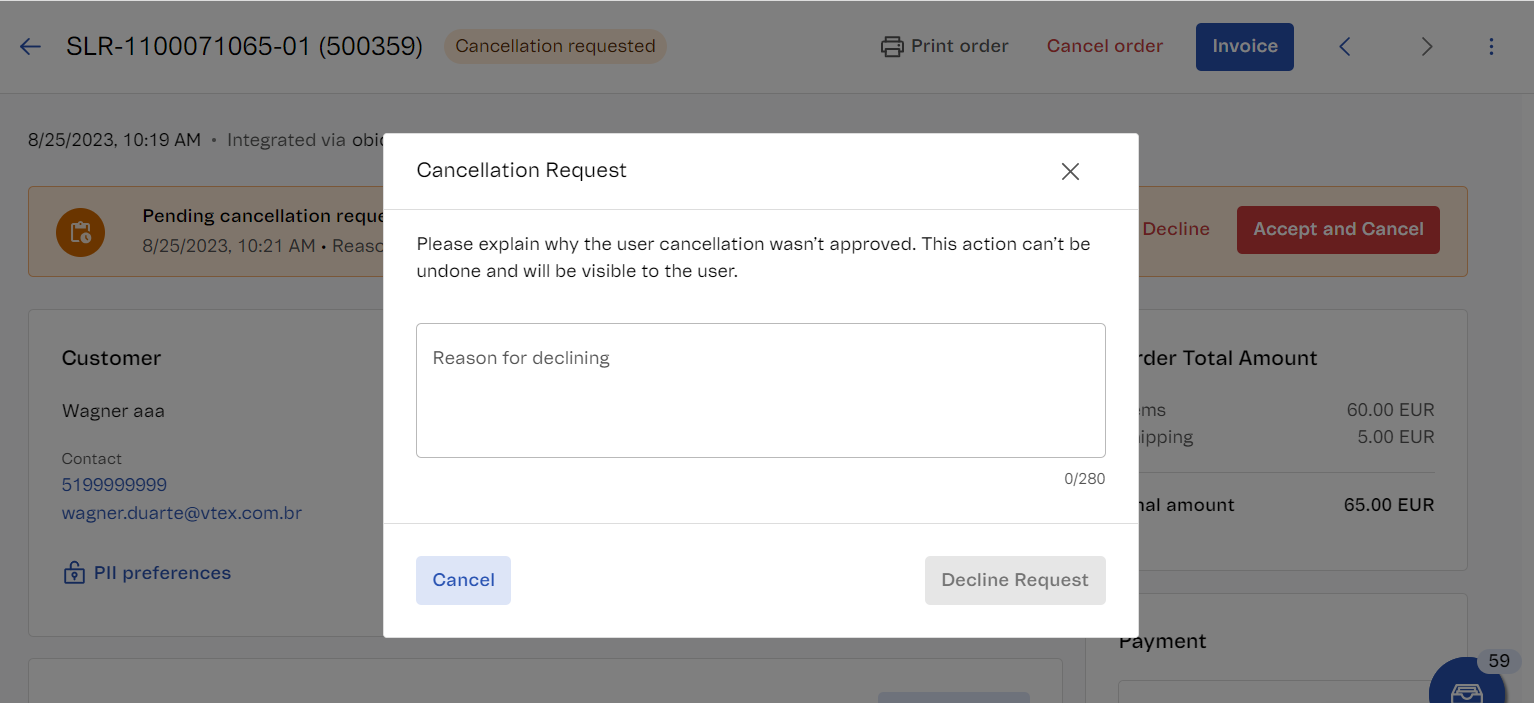Click the pending cancellation clipboard icon
Image resolution: width=1534 pixels, height=703 pixels.
[x=81, y=232]
